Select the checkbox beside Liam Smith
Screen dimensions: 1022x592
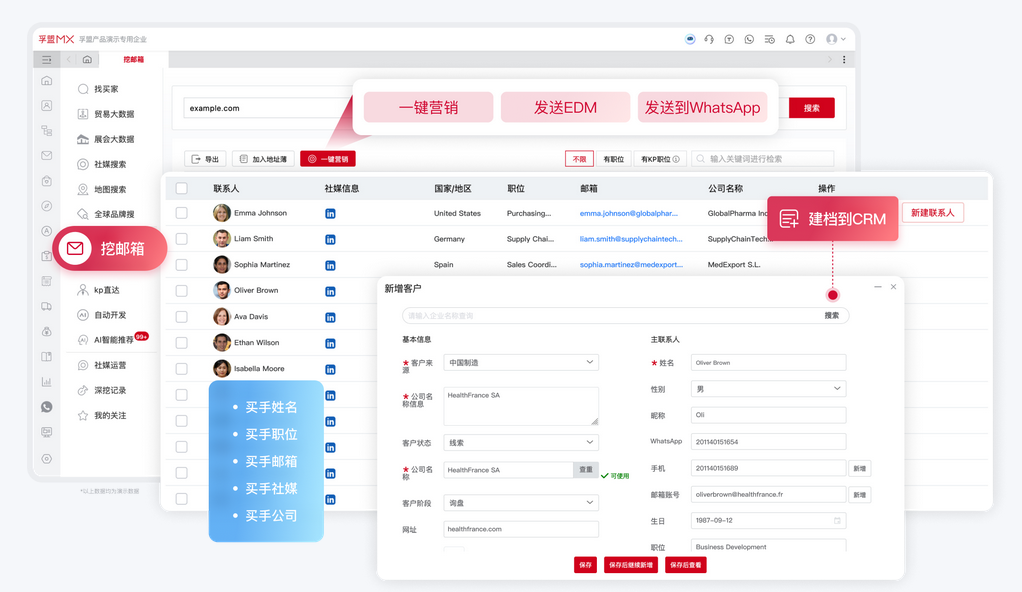[x=181, y=239]
